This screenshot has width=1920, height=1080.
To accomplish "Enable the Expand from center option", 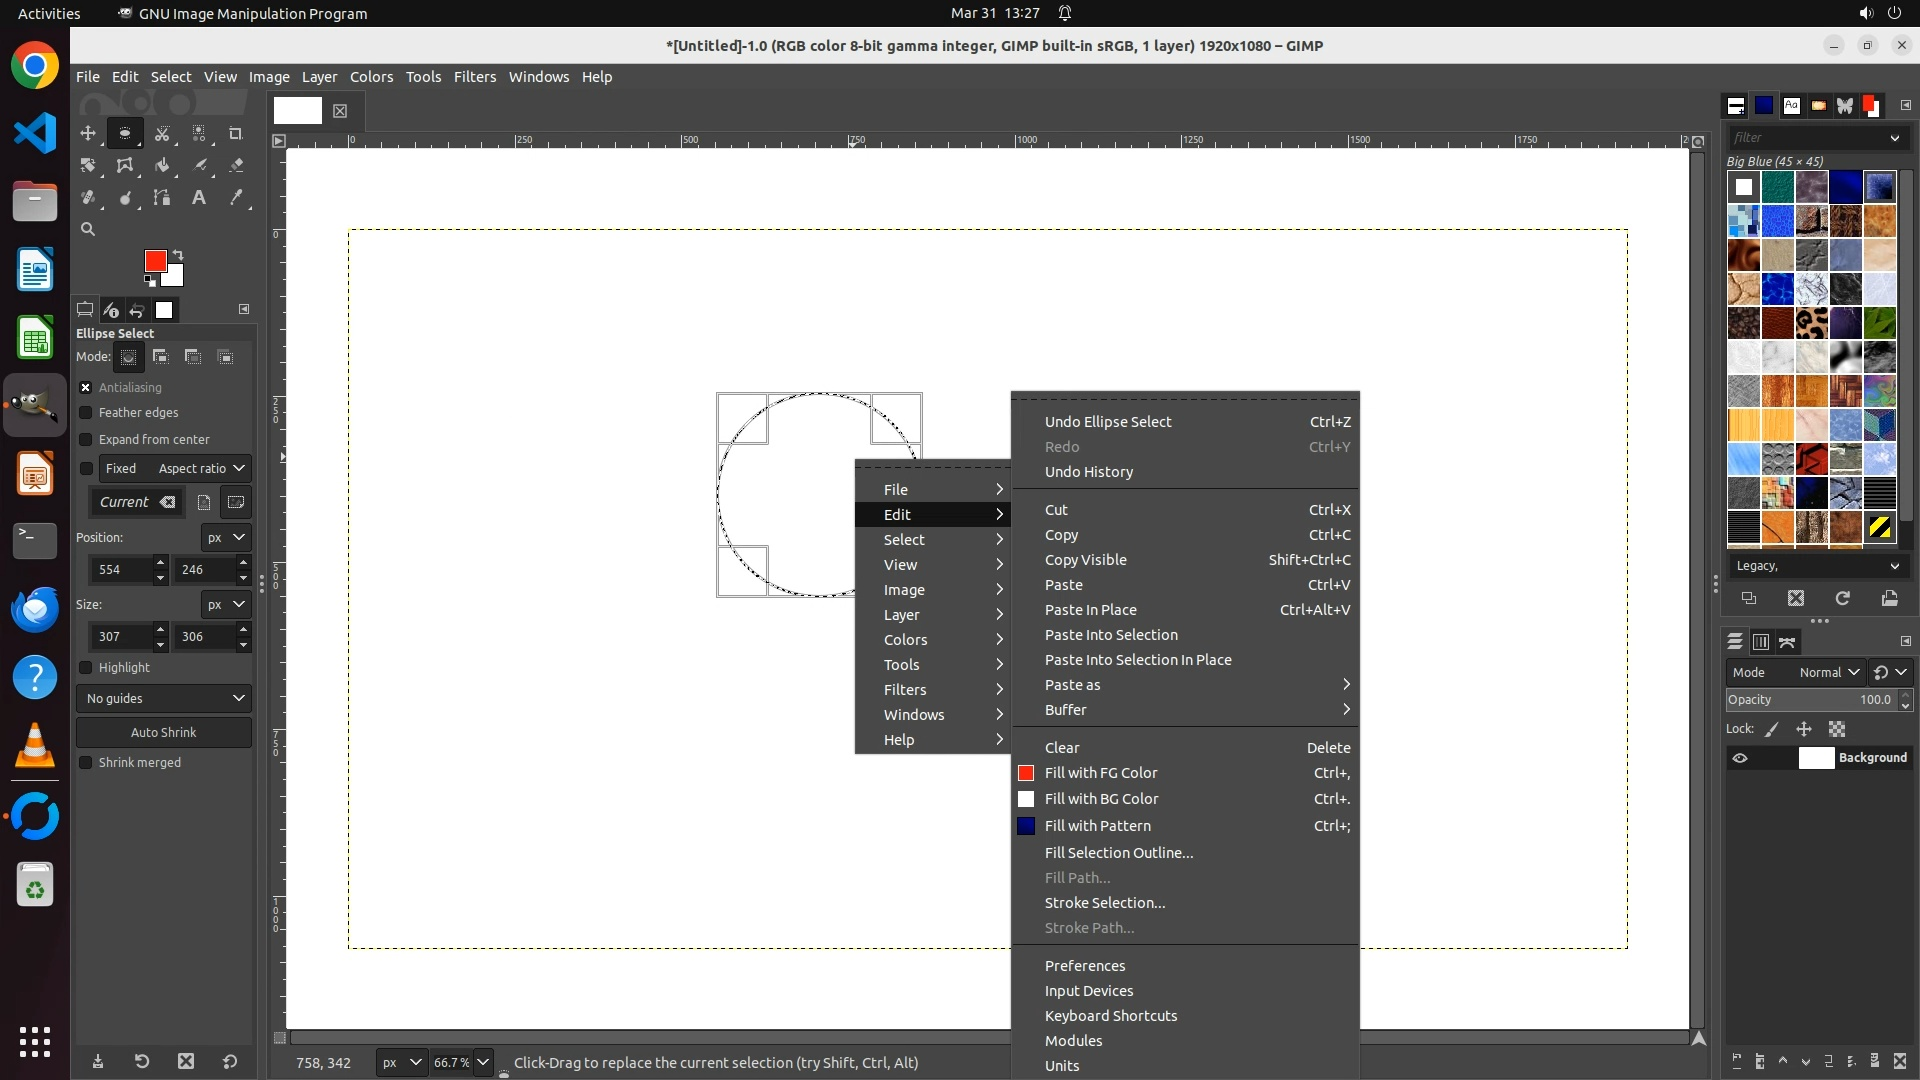I will coord(86,440).
